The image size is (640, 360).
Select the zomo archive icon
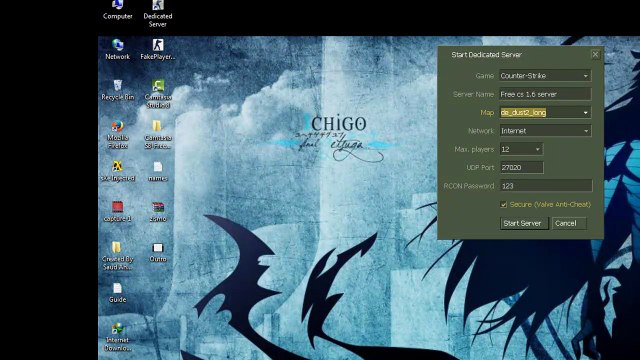pos(158,211)
